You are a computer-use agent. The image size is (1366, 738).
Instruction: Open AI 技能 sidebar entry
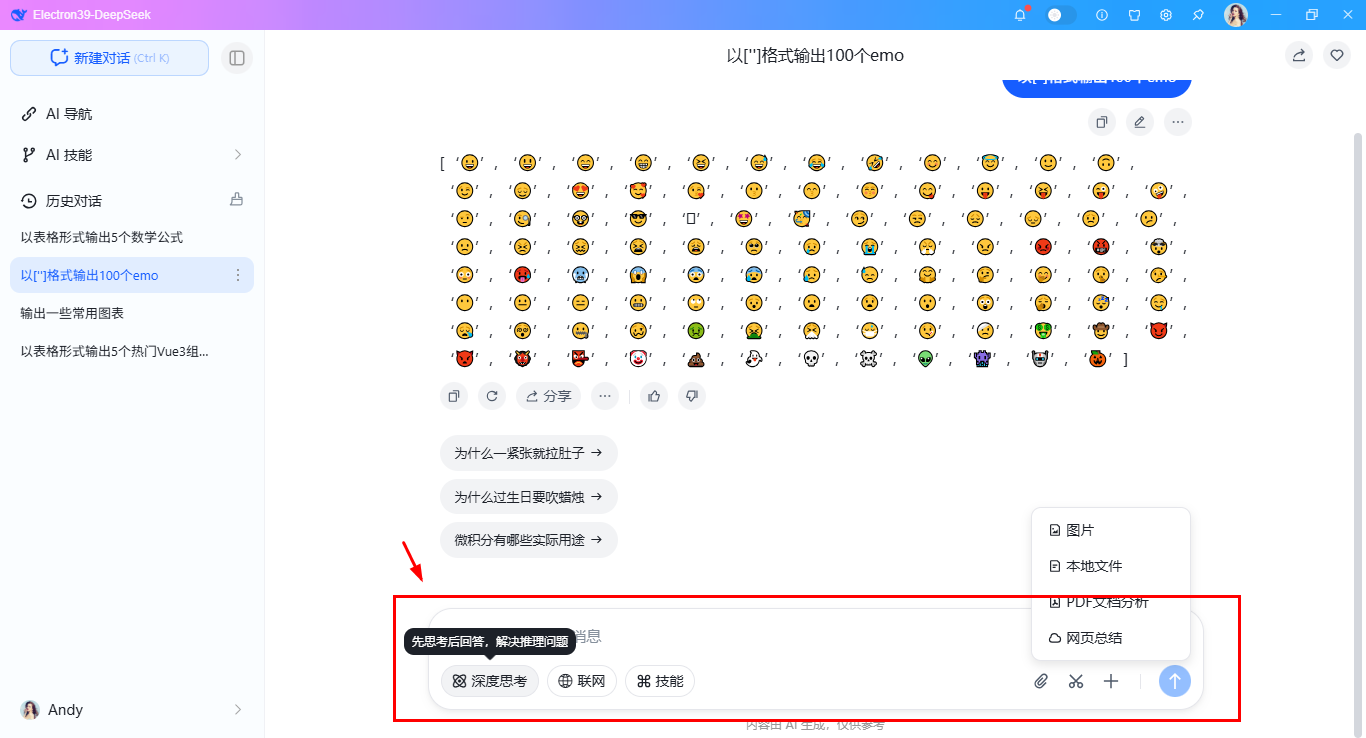click(x=132, y=155)
